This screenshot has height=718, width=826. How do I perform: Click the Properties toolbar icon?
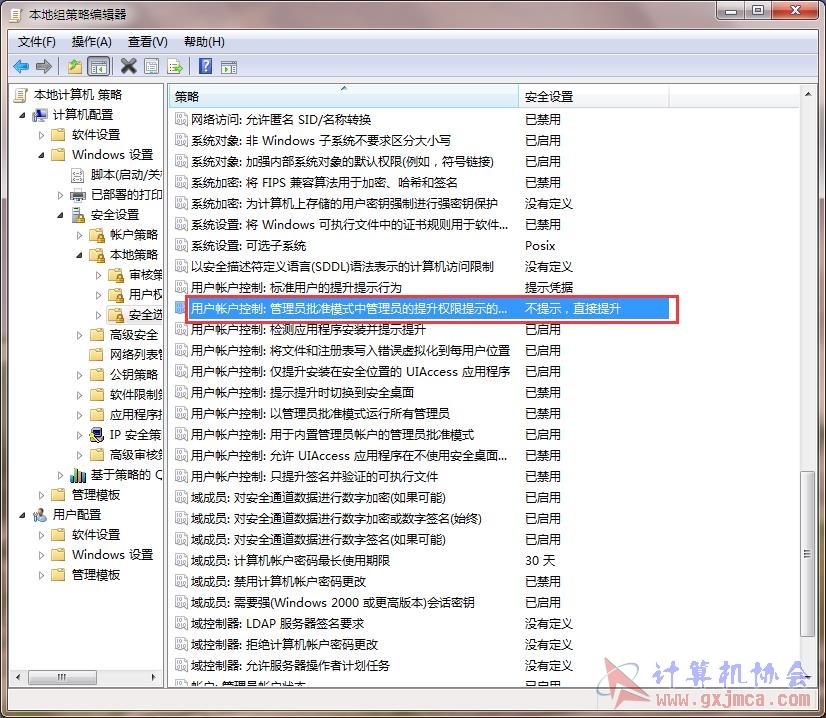tap(151, 67)
